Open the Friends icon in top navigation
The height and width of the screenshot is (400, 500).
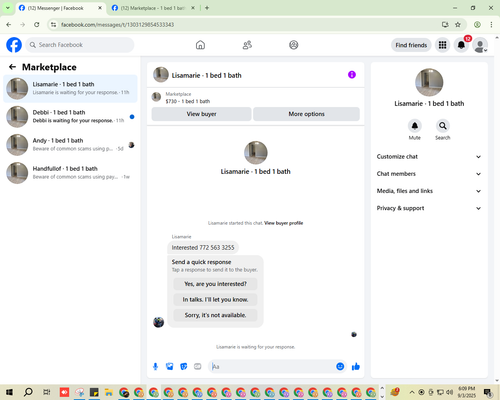point(247,45)
